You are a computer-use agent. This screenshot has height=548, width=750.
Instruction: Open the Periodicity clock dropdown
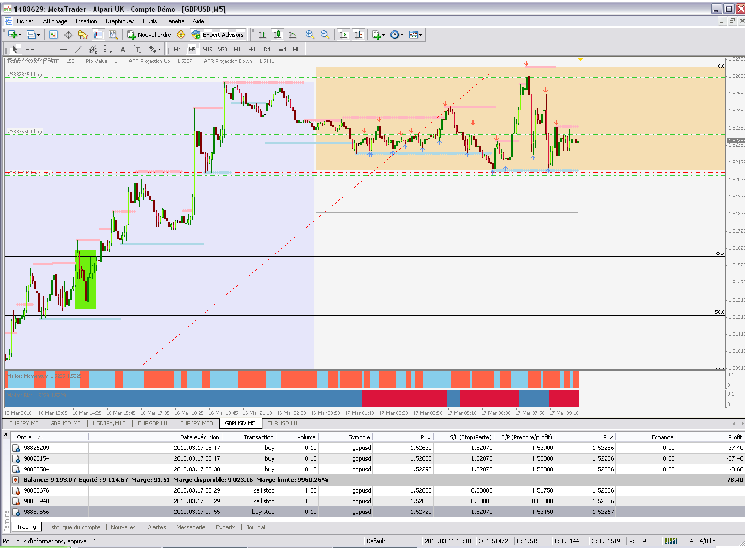click(398, 34)
